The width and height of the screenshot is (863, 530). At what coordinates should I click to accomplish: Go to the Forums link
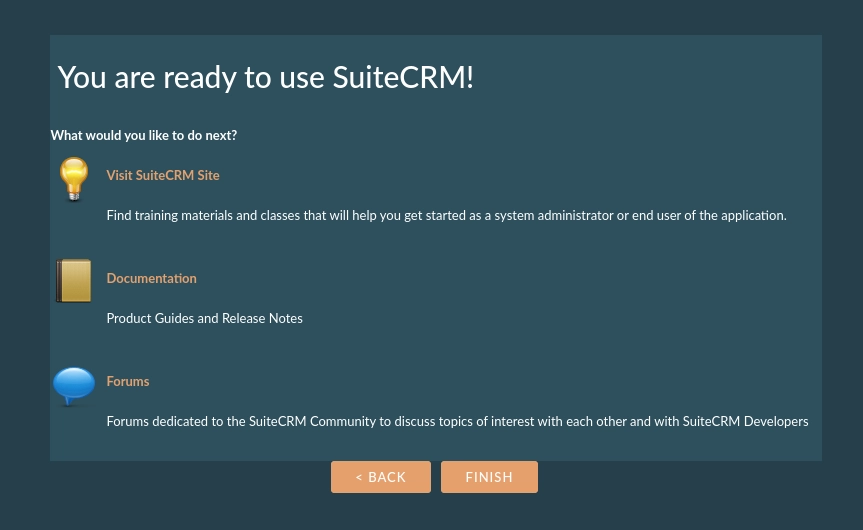(128, 381)
